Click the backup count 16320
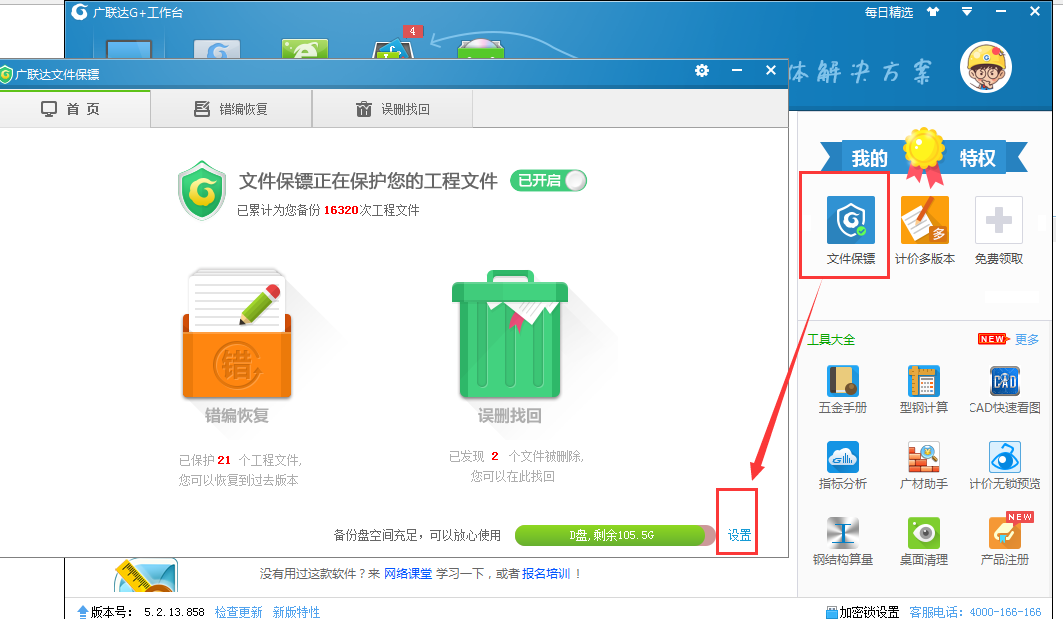This screenshot has height=619, width=1063. point(341,210)
